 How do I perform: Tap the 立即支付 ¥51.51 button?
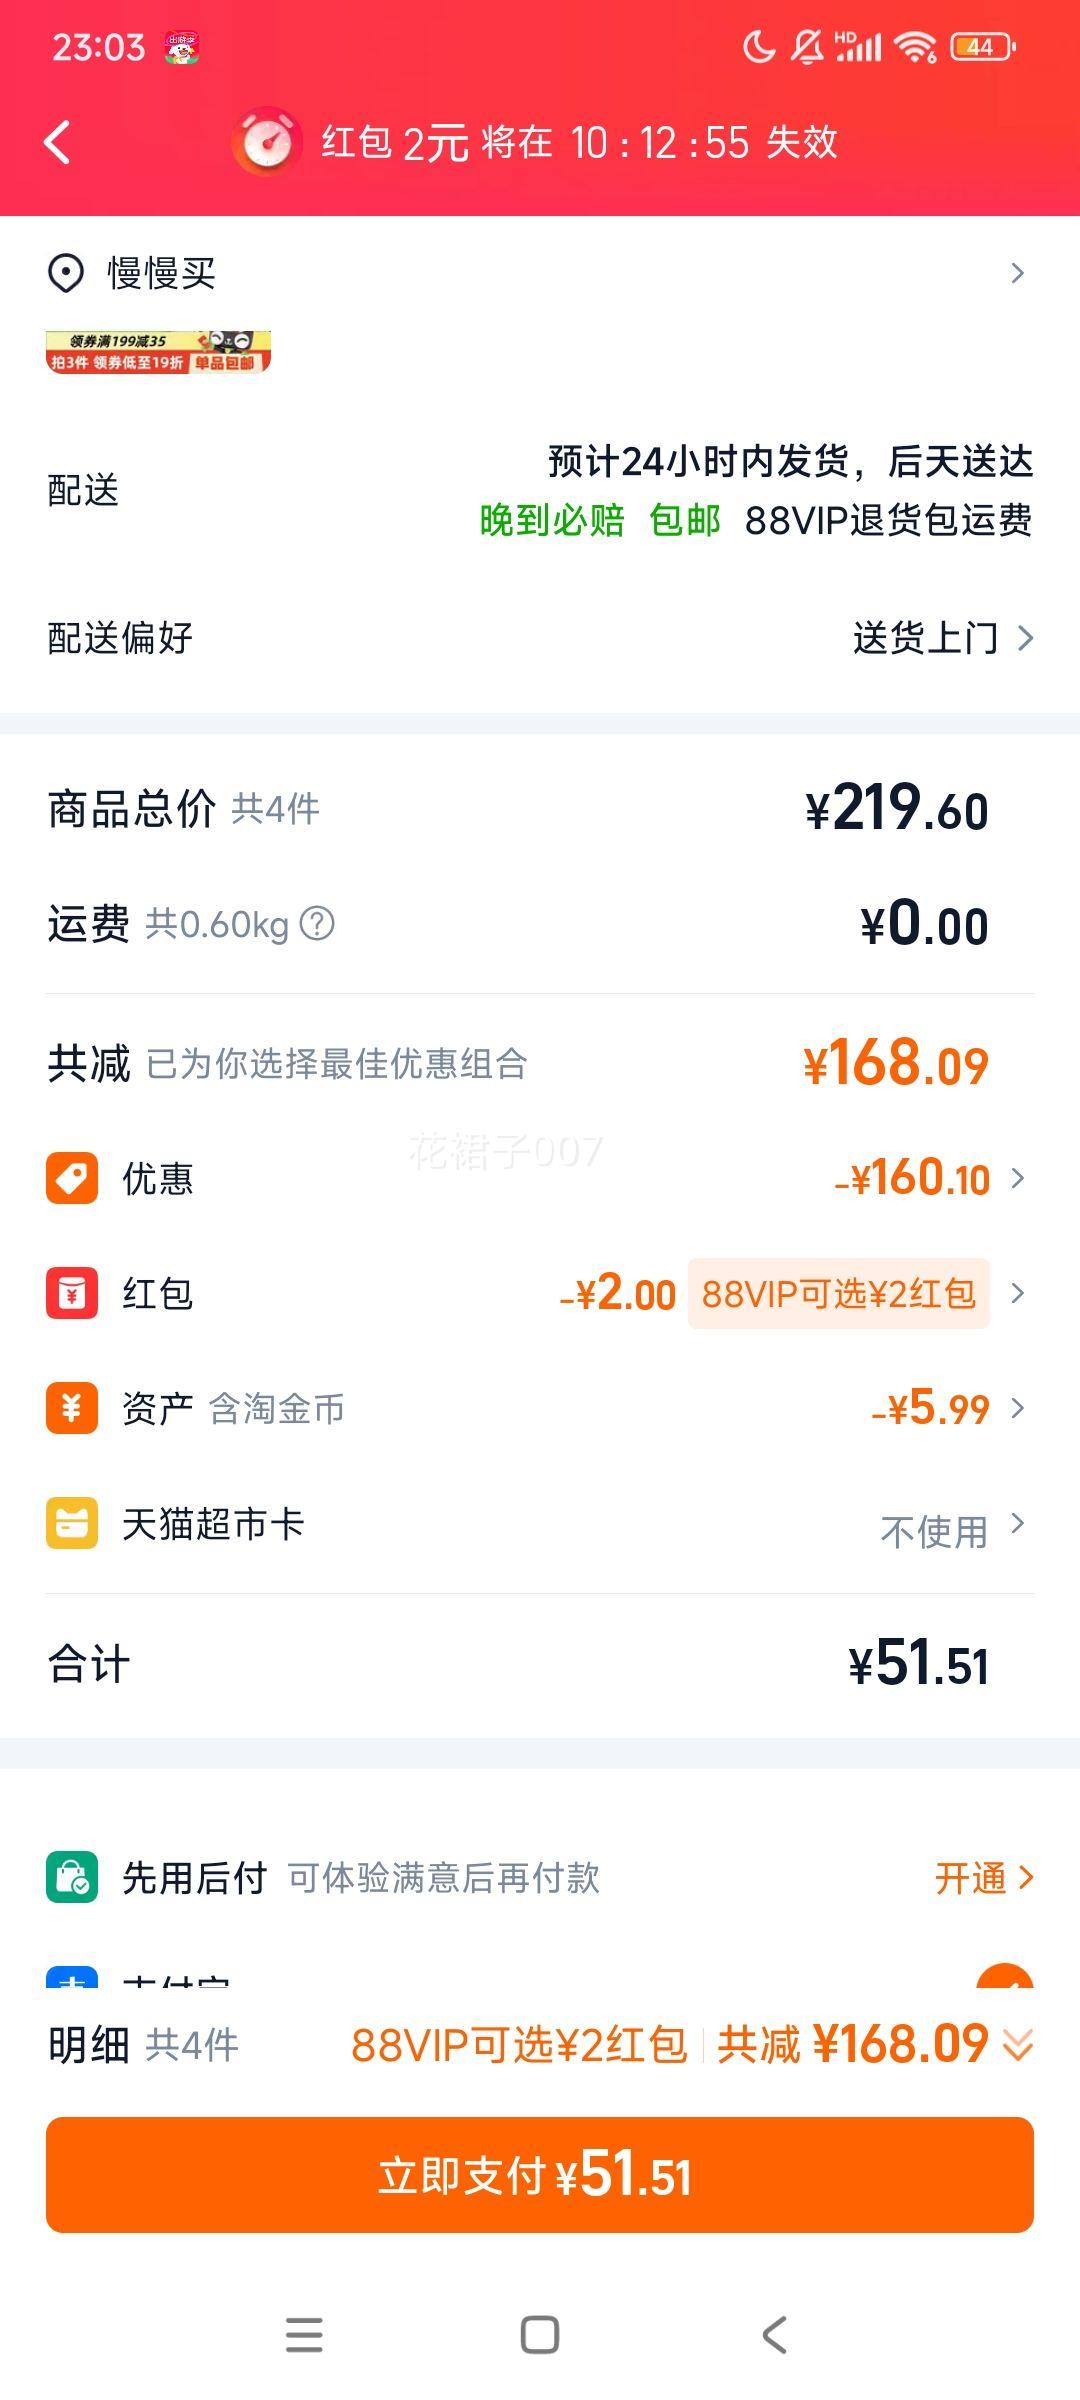pos(540,2174)
